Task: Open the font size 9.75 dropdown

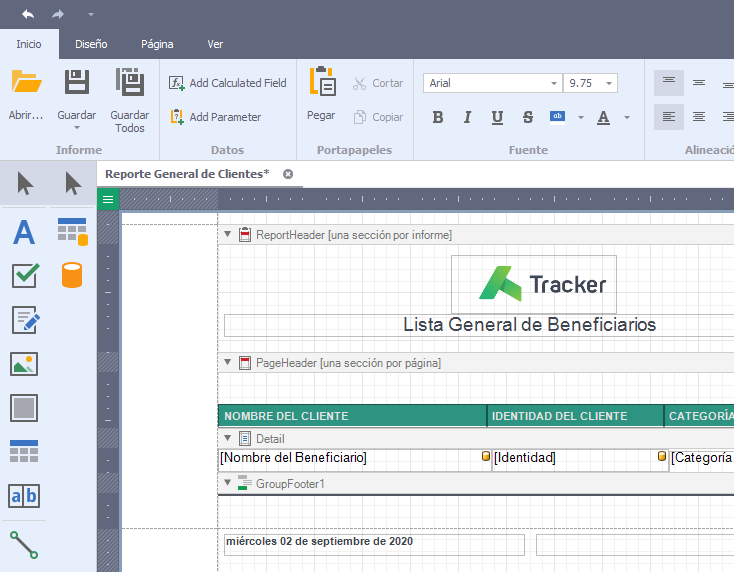Action: 608,83
